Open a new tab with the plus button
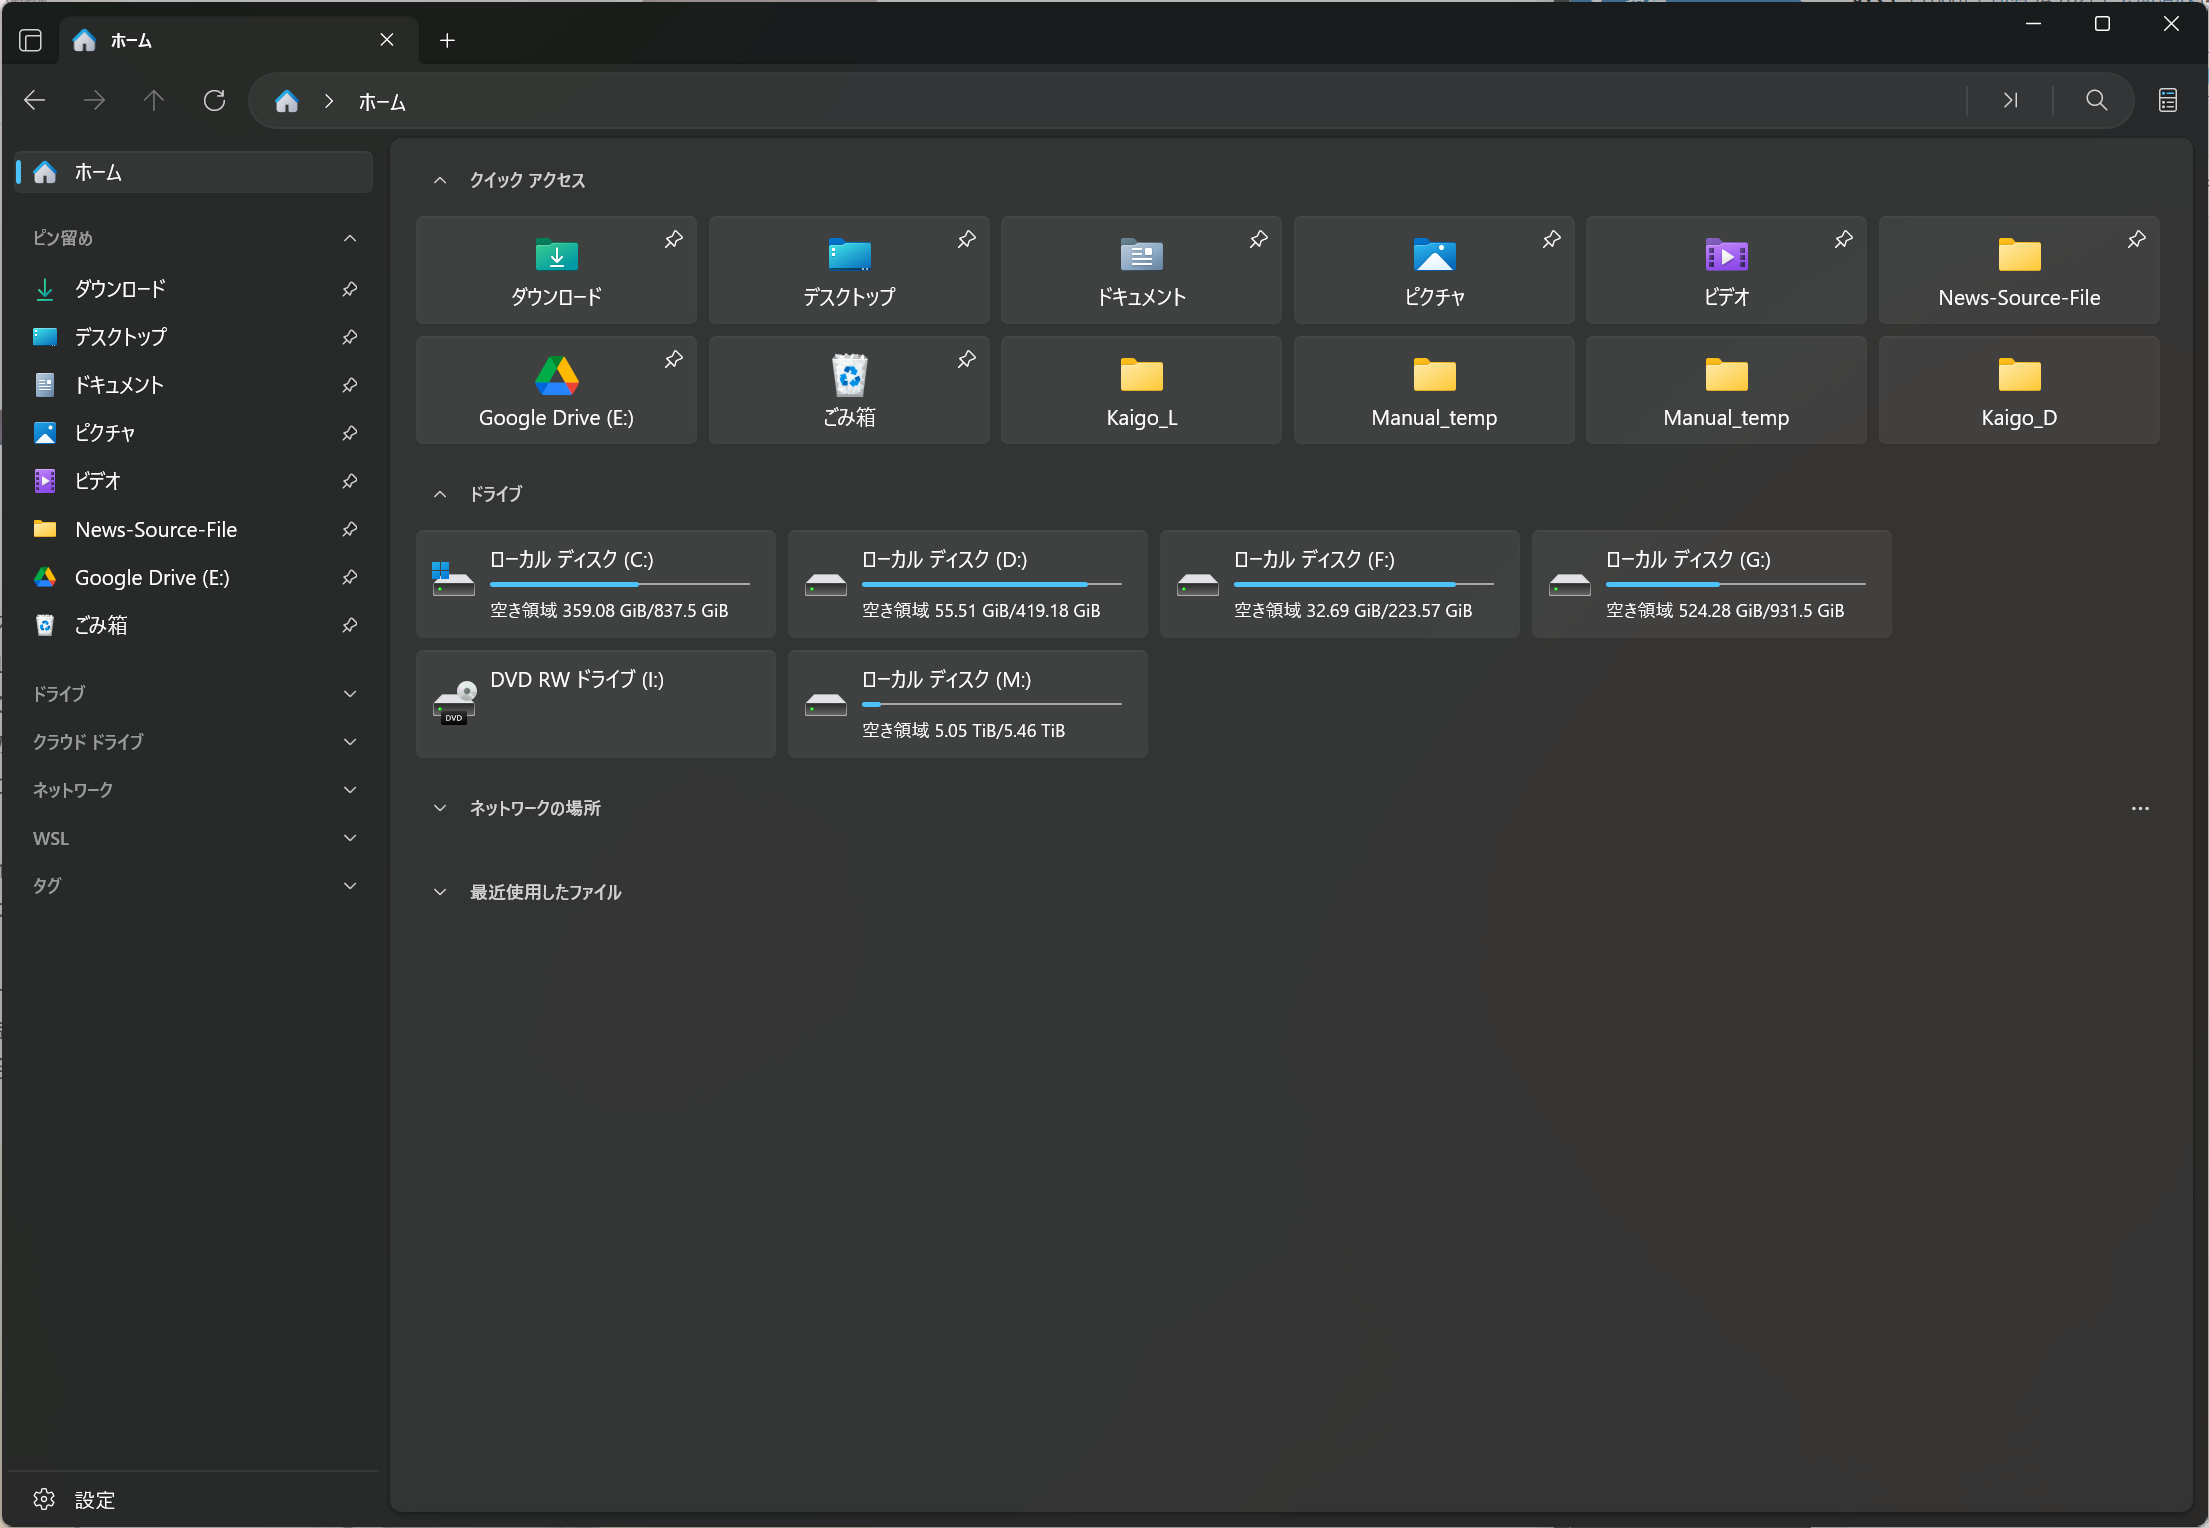 (x=447, y=40)
